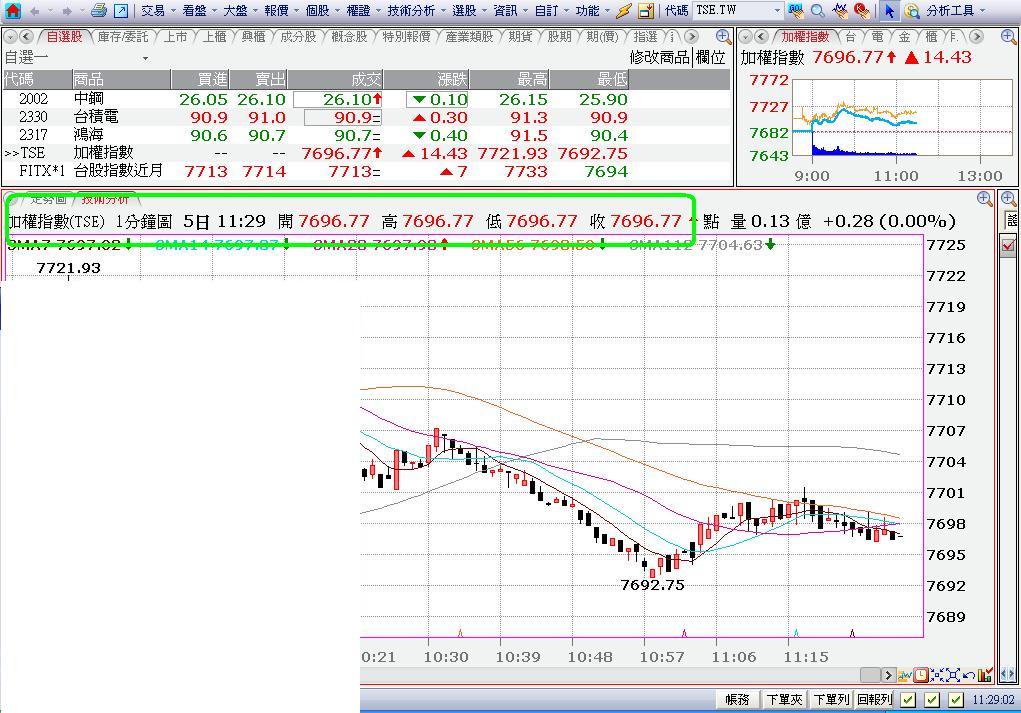1021x713 pixels.
Task: Click the red clock period icon
Action: 921,675
